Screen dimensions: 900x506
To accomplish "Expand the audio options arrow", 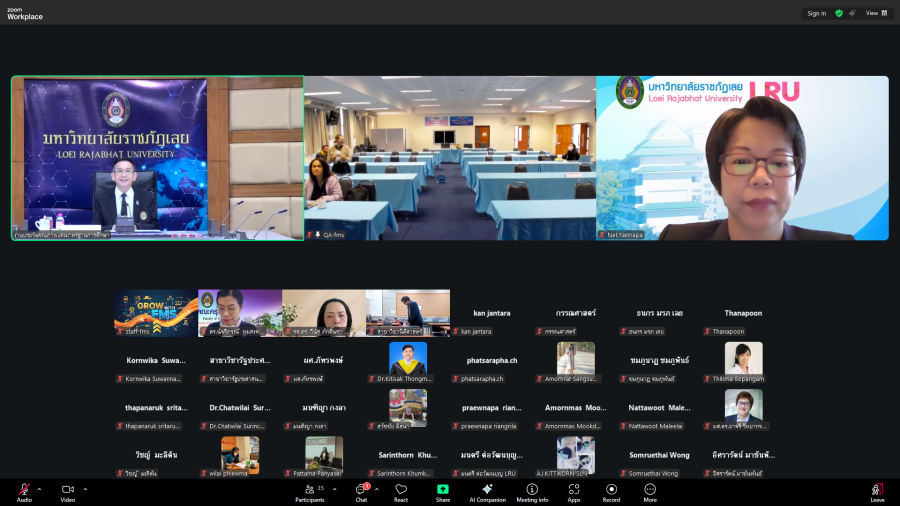I will 41,489.
